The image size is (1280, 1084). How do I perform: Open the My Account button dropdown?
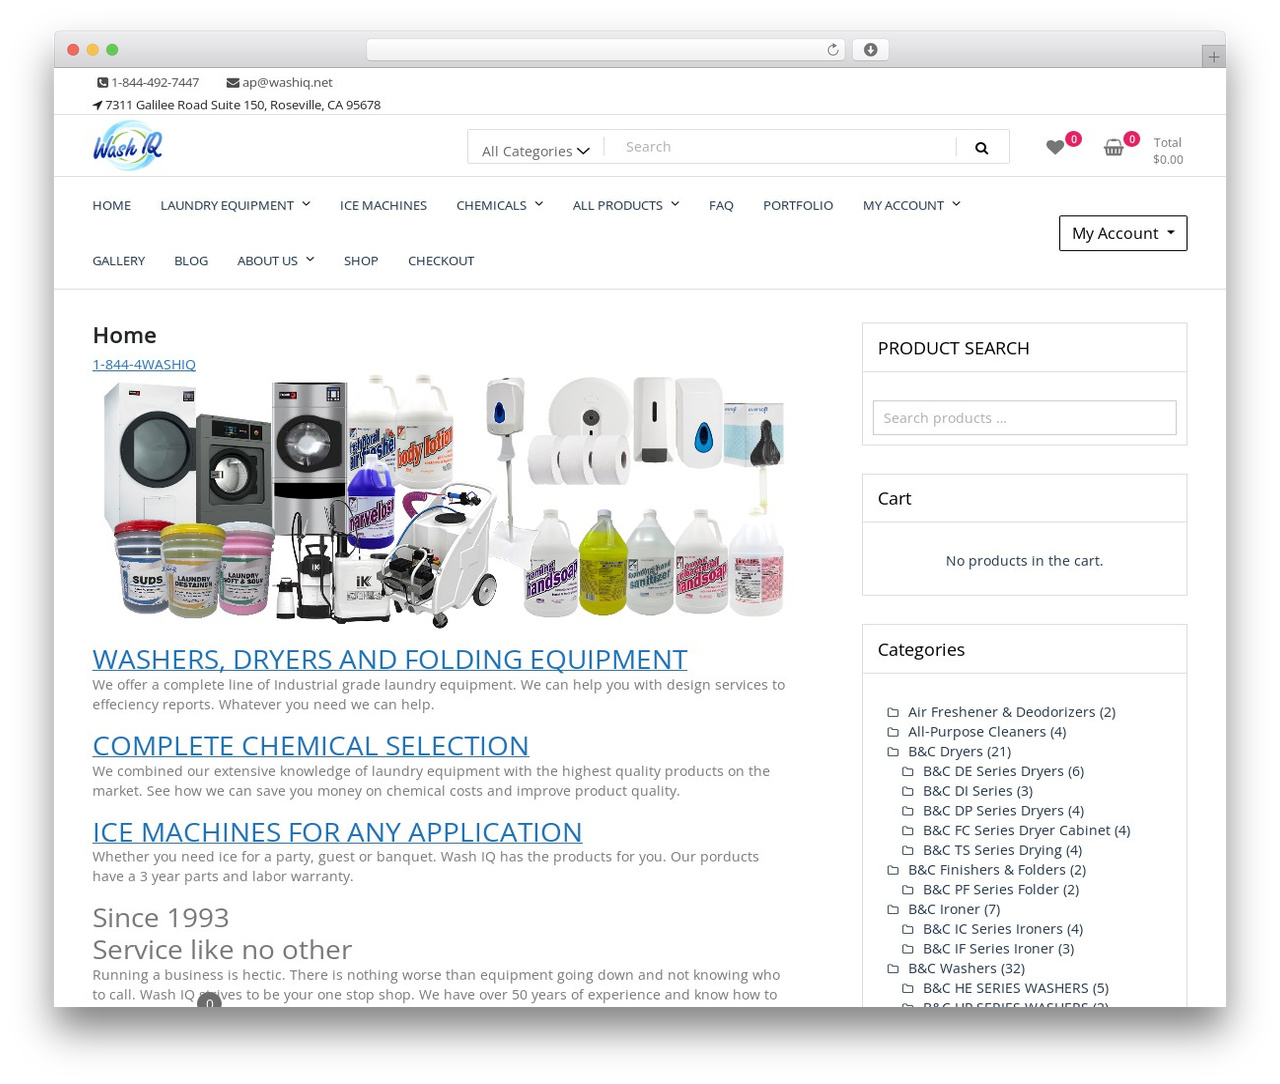coord(1123,233)
